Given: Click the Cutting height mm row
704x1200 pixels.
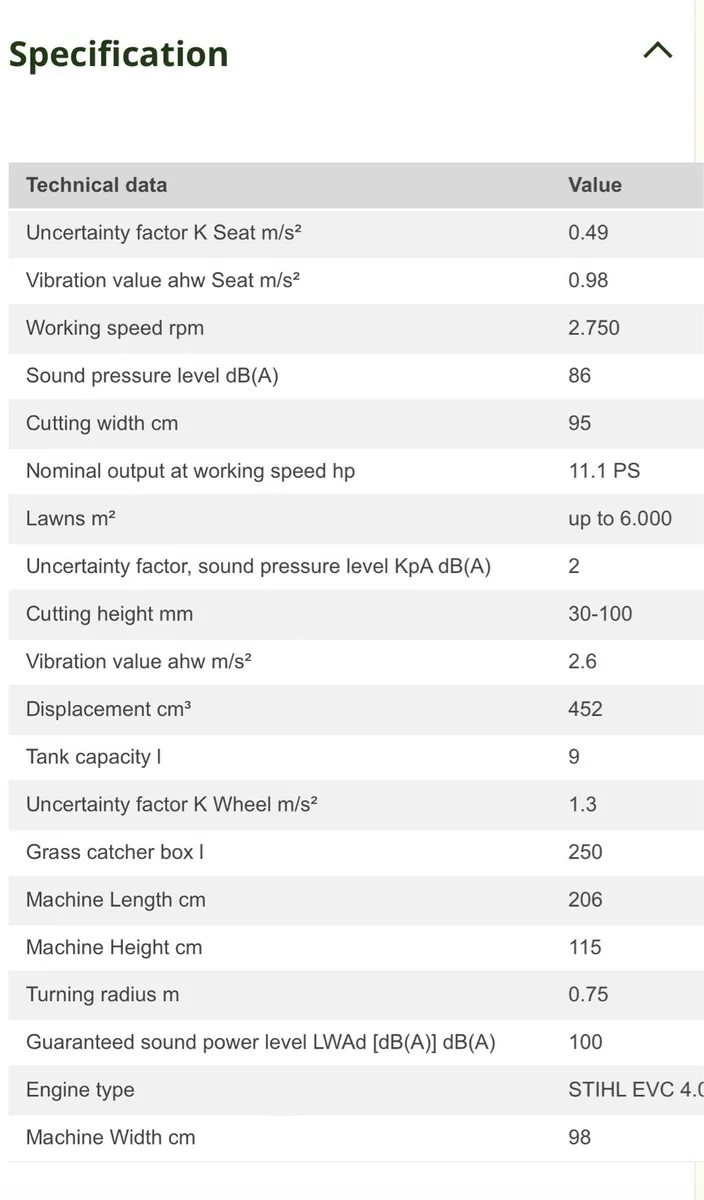Looking at the screenshot, I should point(356,613).
